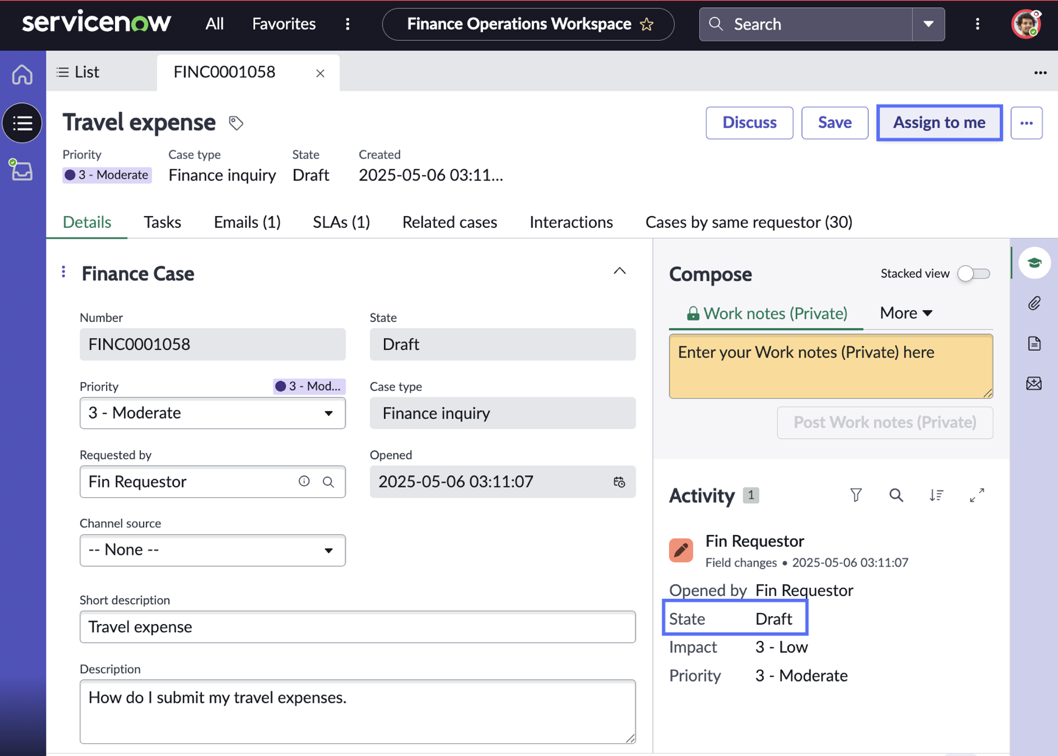Open the Details tab

pos(87,222)
